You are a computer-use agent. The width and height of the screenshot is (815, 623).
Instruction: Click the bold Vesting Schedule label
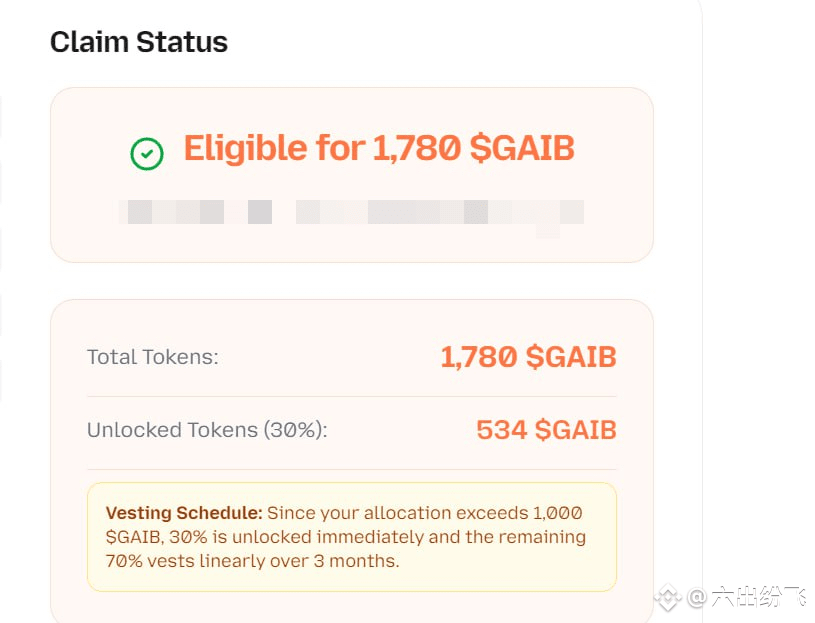pos(184,513)
